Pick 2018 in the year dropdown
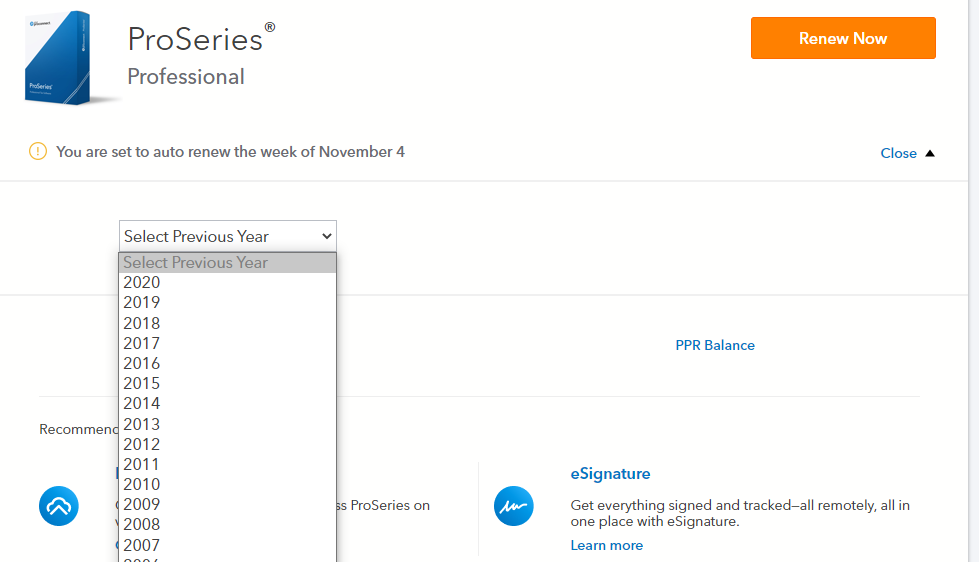The width and height of the screenshot is (979, 562). pos(142,323)
